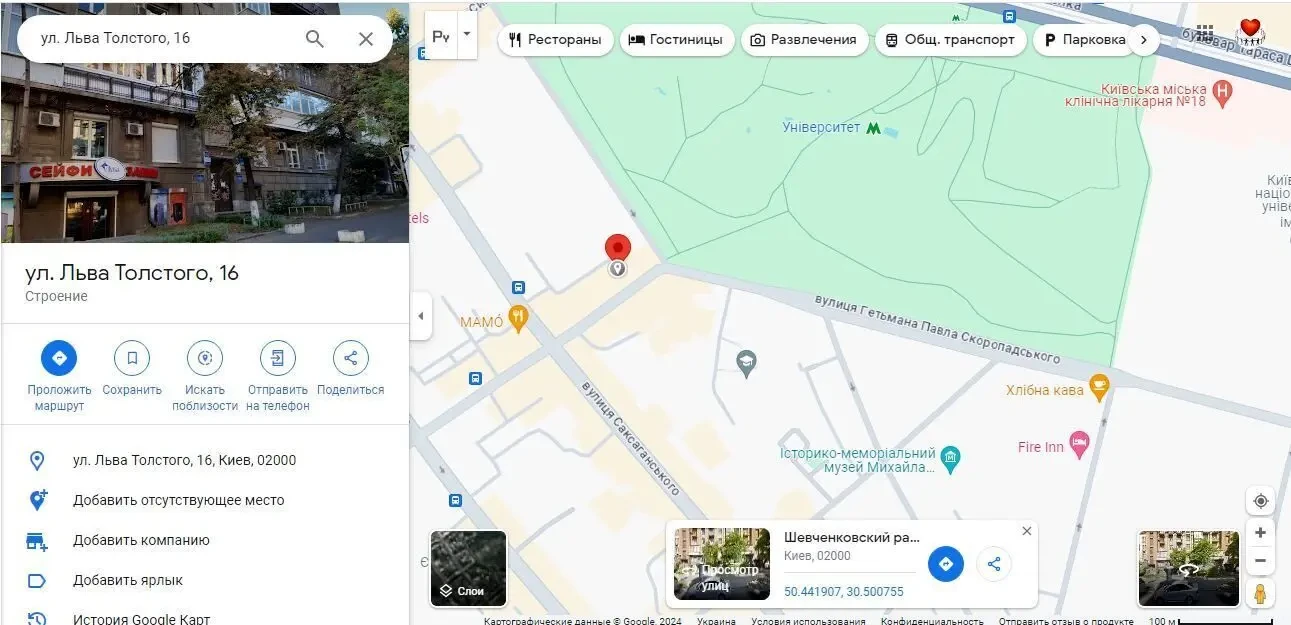Share location using Поделиться icon
The image size is (1291, 625).
pos(350,358)
